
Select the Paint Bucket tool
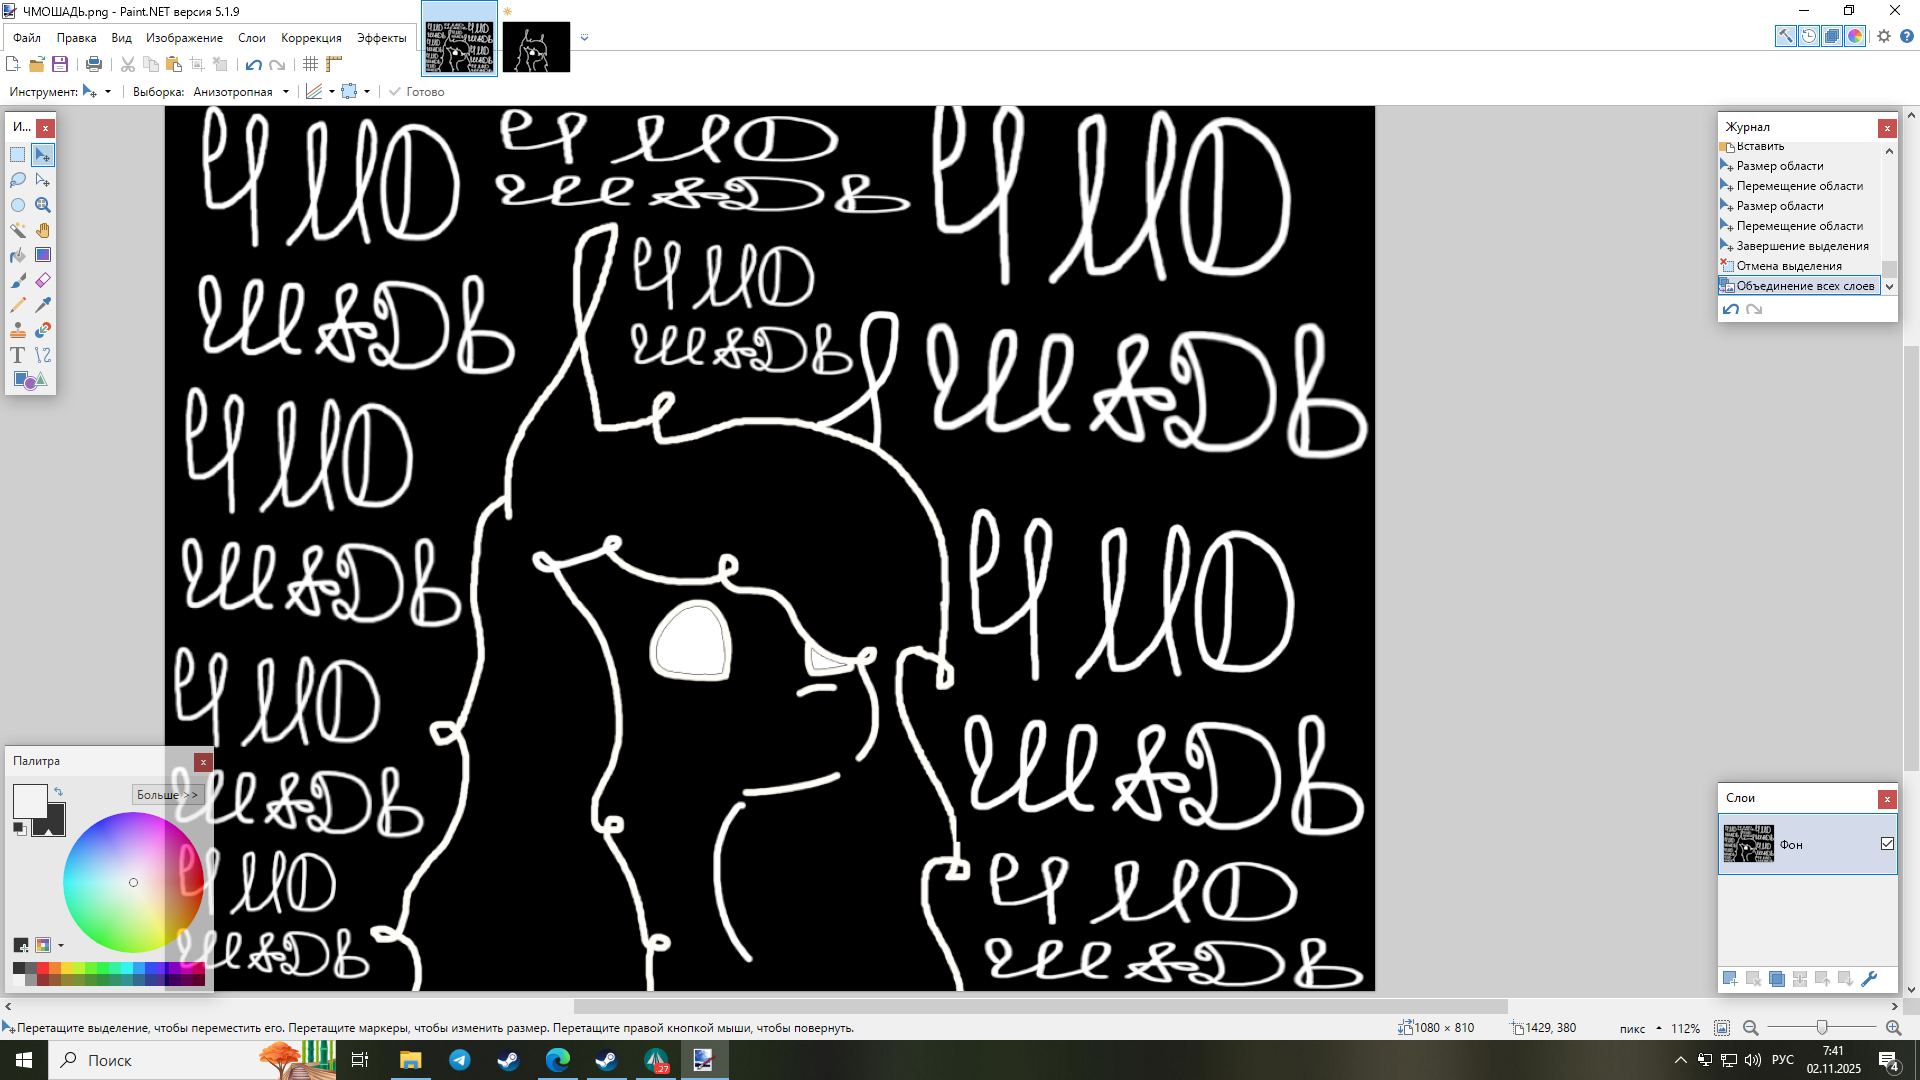point(18,255)
